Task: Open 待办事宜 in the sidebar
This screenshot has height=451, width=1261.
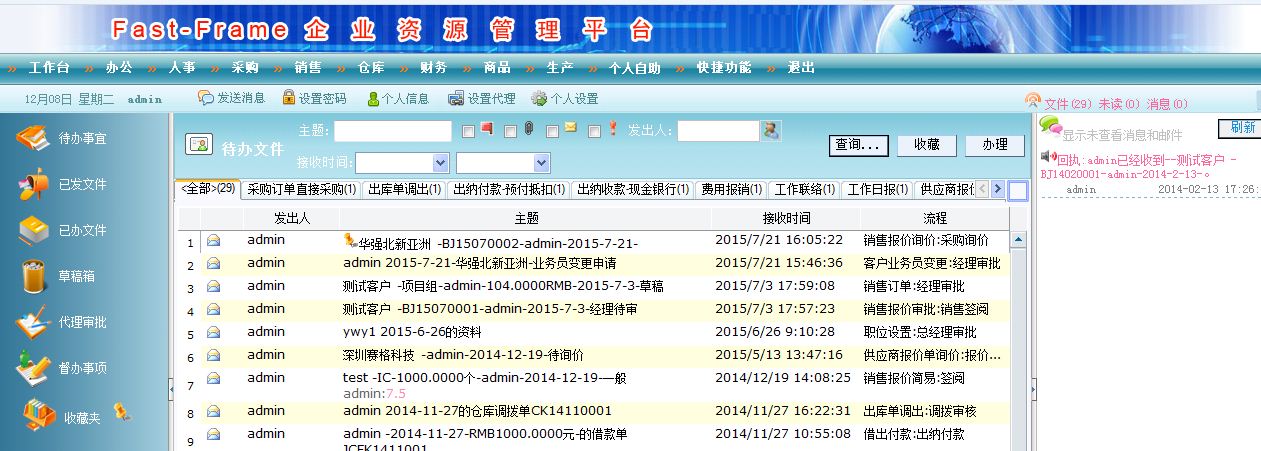Action: [82, 138]
